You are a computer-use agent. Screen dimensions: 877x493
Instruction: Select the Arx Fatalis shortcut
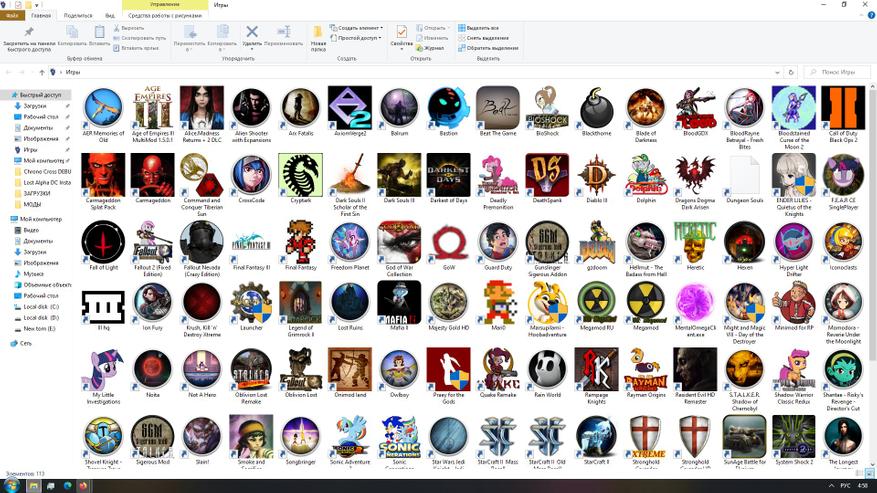coord(301,107)
